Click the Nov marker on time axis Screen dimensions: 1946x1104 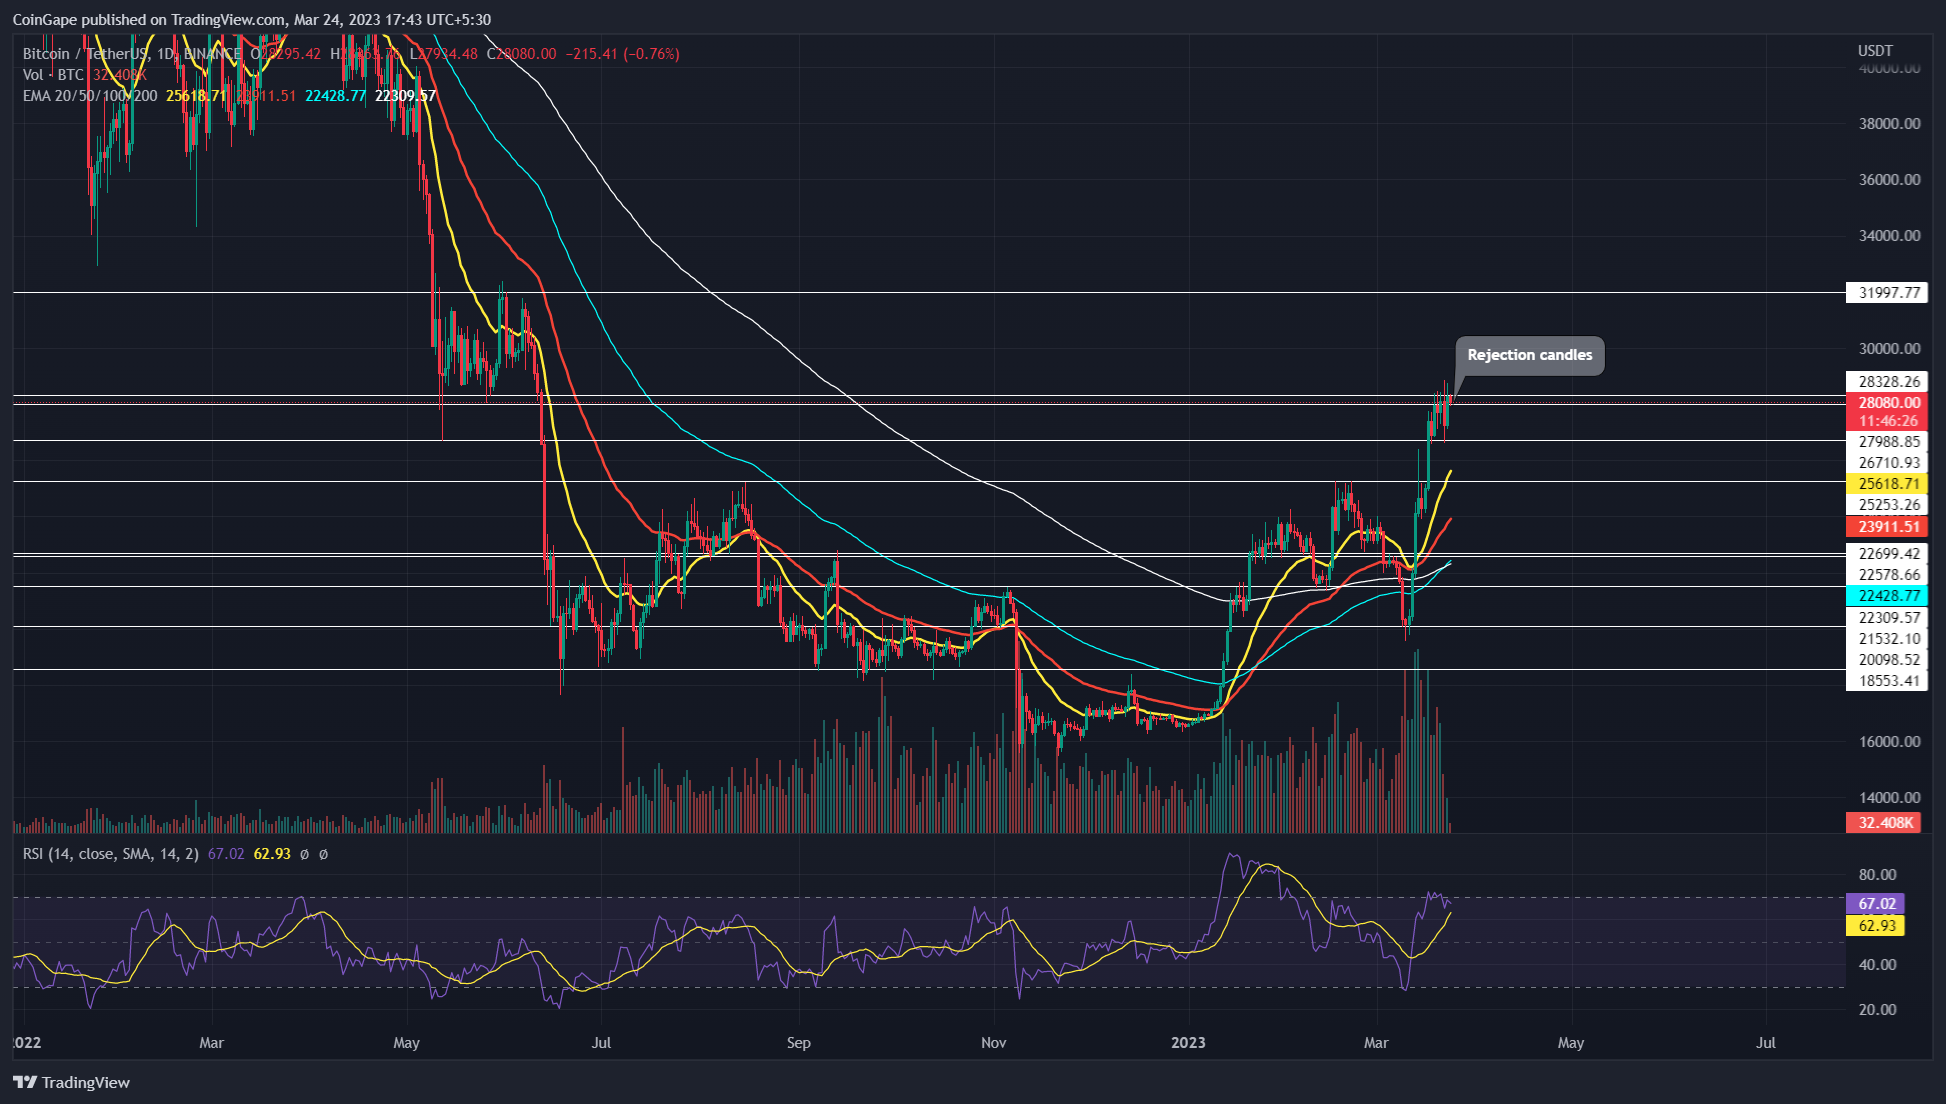click(993, 1043)
